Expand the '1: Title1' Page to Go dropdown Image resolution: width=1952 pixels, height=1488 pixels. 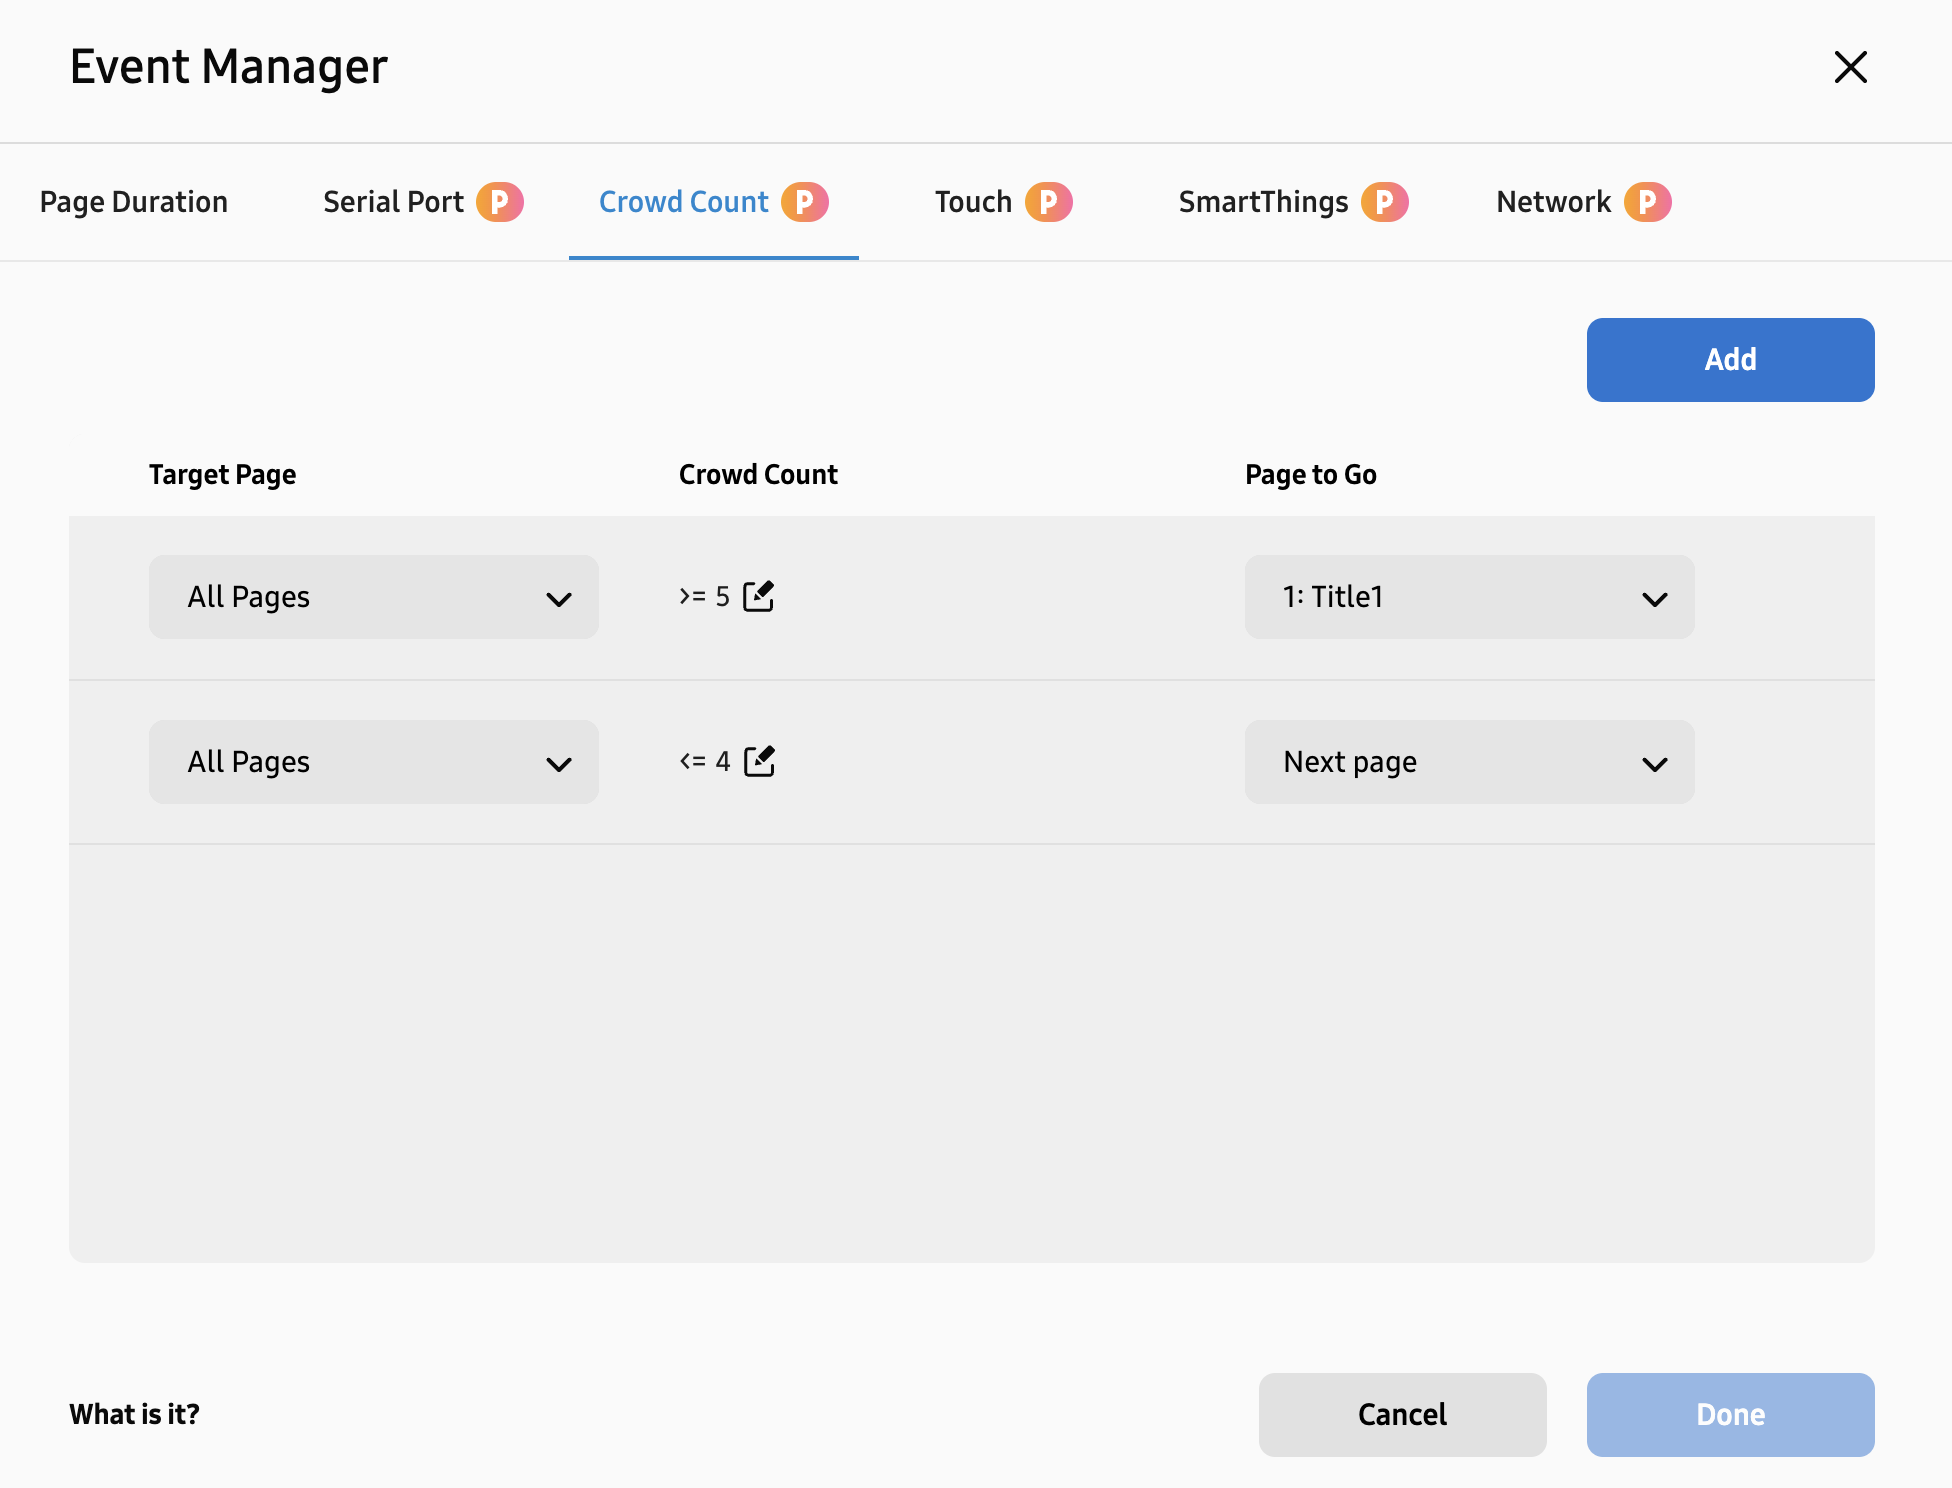tap(1468, 597)
